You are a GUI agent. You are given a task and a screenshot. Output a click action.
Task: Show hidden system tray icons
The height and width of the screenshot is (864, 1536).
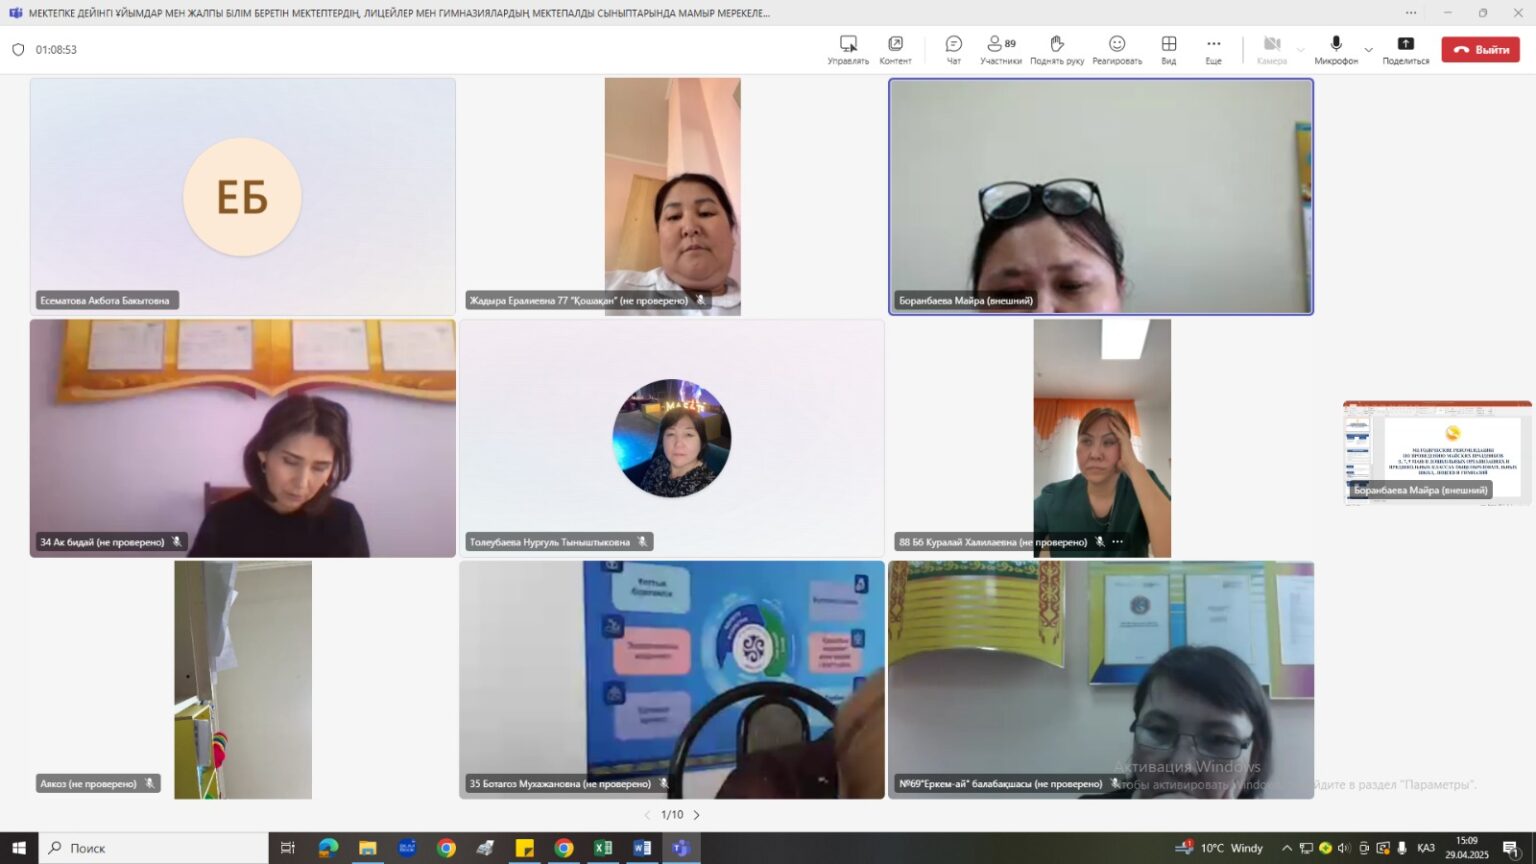tap(1286, 848)
